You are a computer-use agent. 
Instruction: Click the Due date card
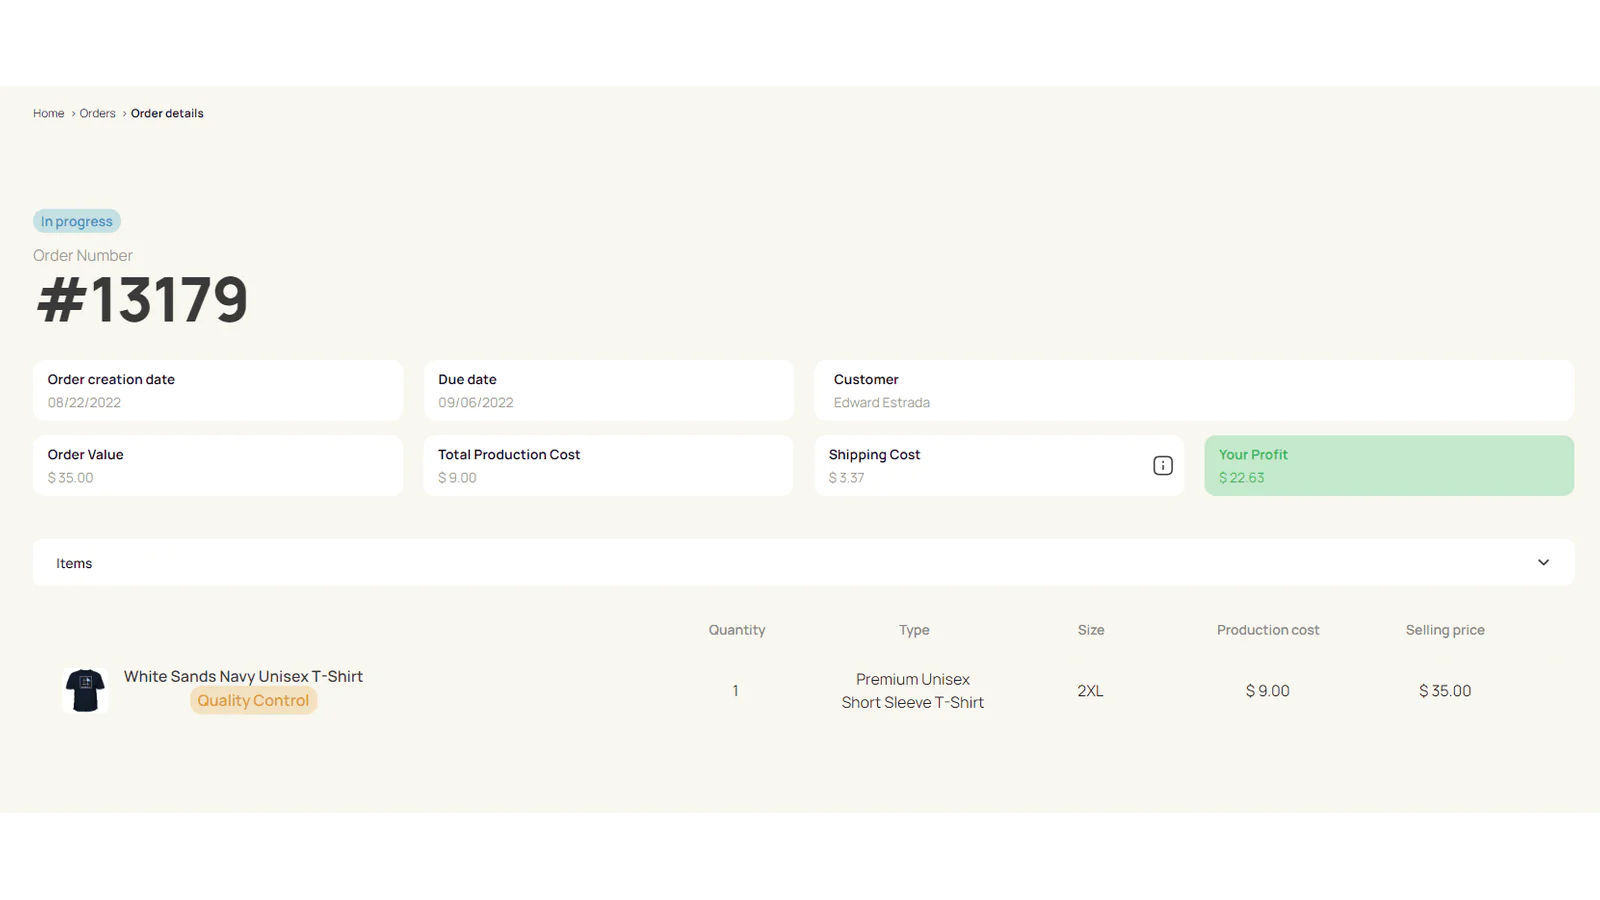pyautogui.click(x=608, y=390)
